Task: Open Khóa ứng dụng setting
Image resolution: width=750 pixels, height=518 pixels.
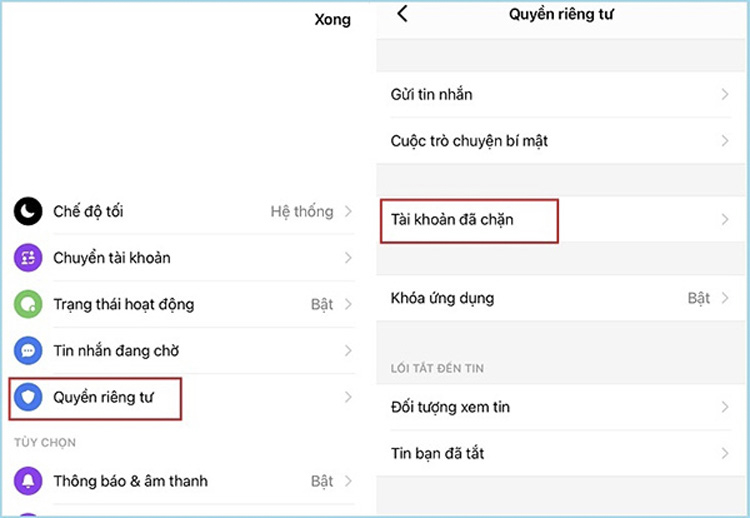Action: coord(561,298)
